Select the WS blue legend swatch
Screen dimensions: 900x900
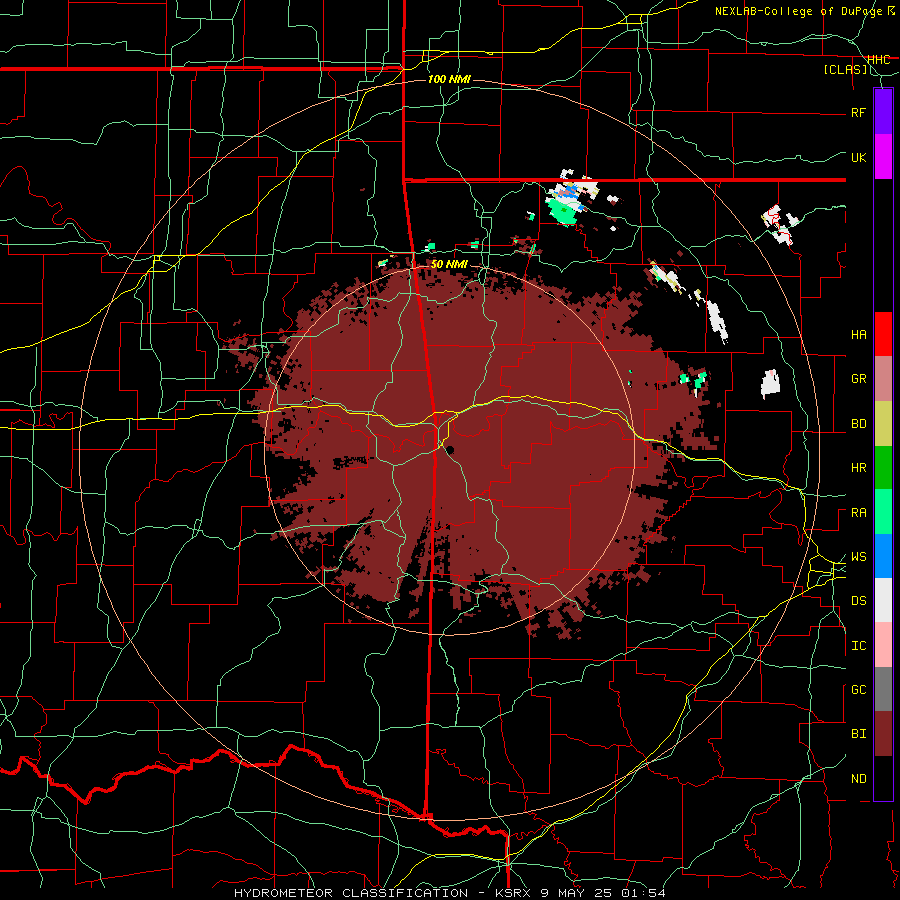(x=883, y=556)
